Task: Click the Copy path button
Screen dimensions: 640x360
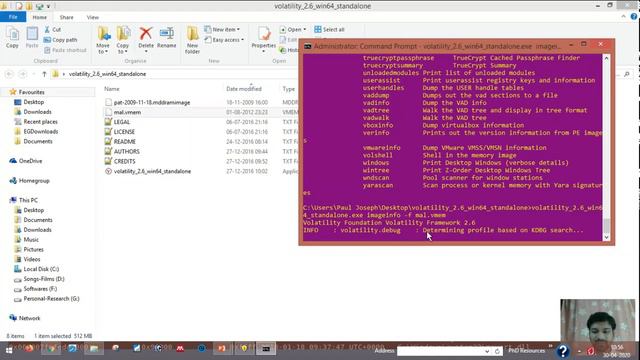Action: (60, 40)
